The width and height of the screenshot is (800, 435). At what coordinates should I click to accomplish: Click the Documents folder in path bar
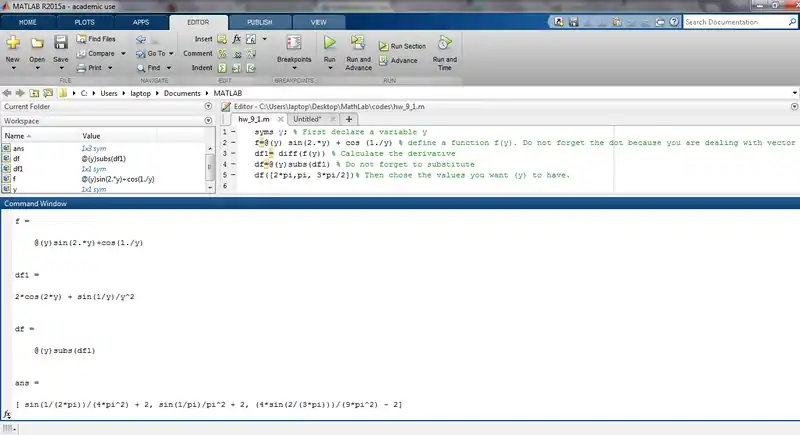[x=182, y=92]
